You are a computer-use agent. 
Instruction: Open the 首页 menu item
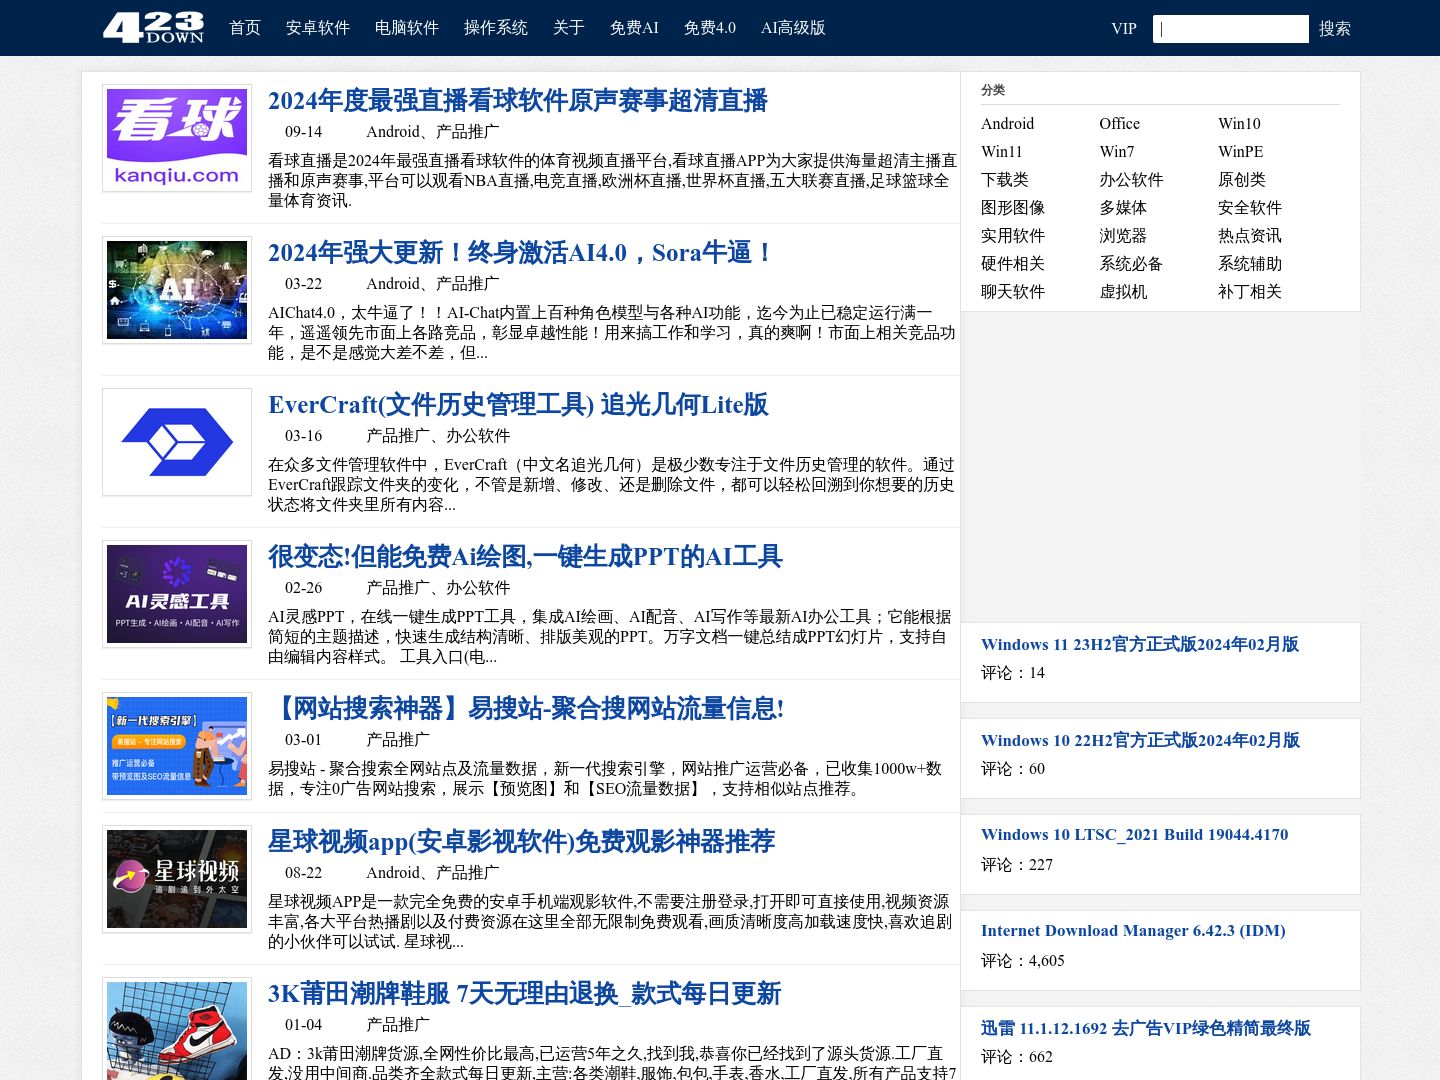[245, 28]
